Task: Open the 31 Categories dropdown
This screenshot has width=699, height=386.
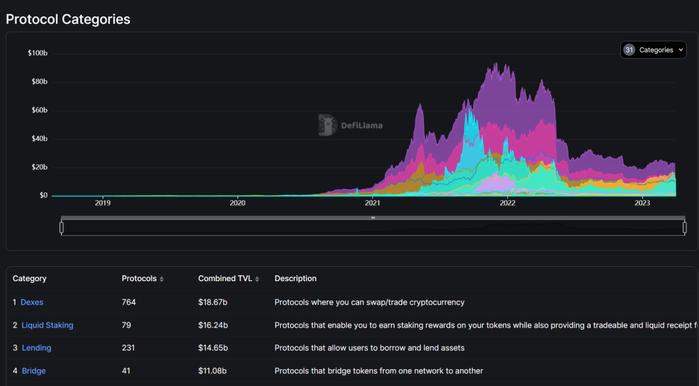Action: click(x=653, y=50)
